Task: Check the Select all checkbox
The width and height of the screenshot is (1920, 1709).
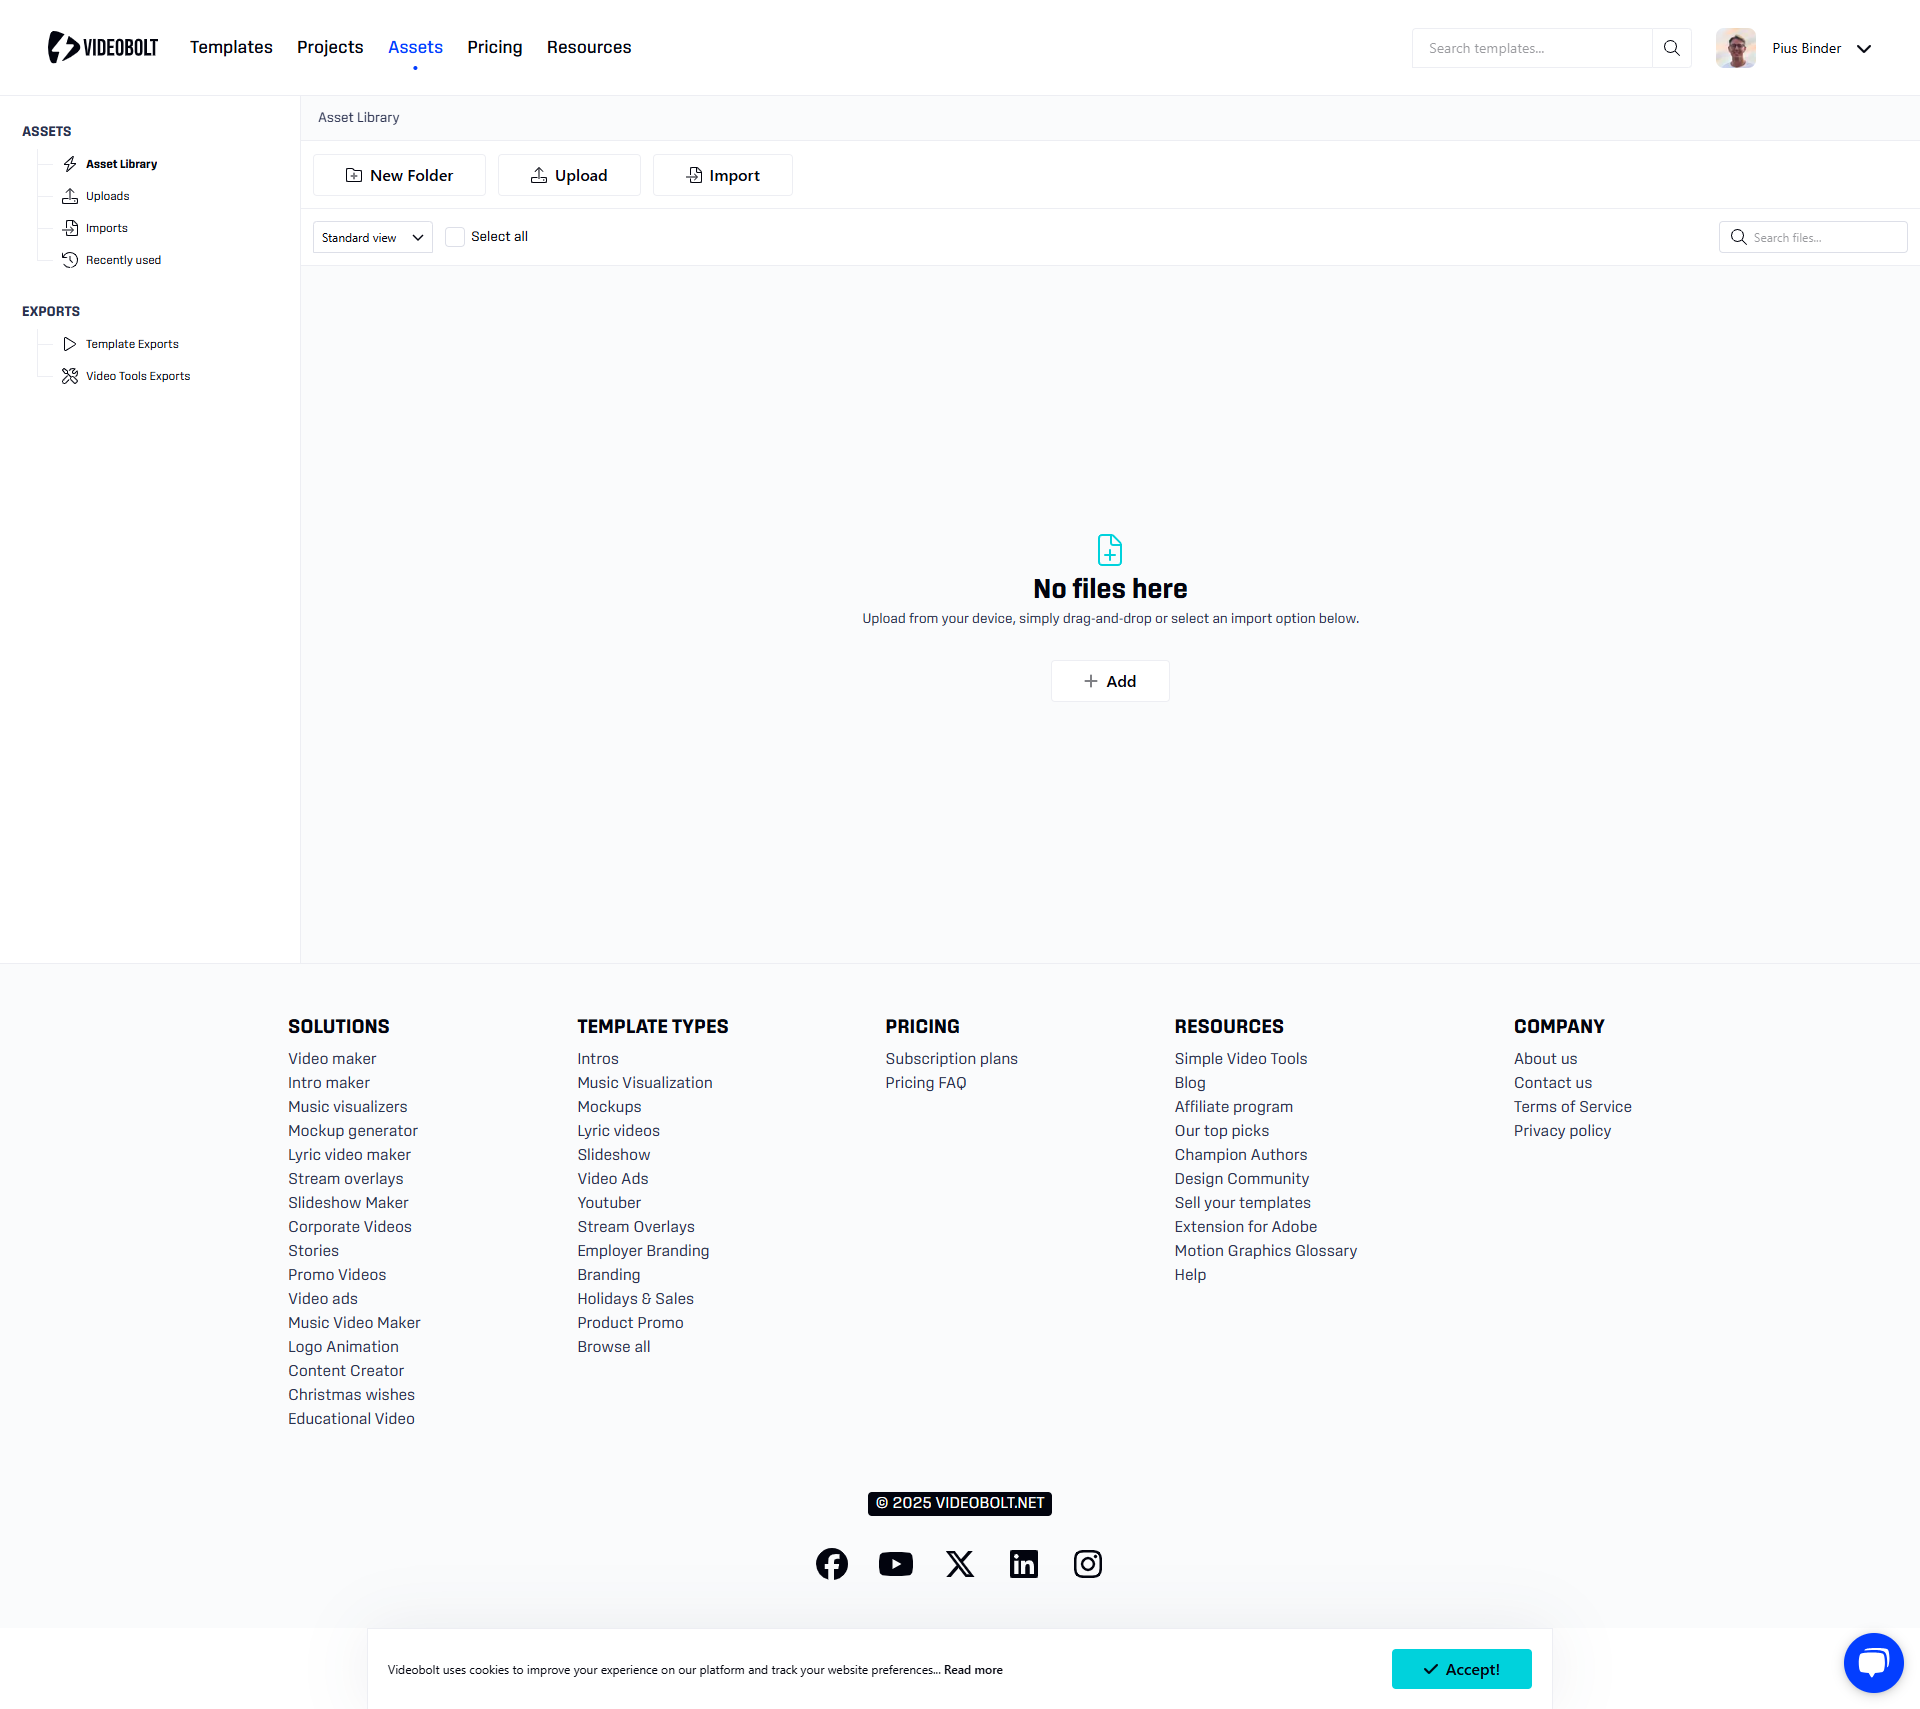Action: coord(455,237)
